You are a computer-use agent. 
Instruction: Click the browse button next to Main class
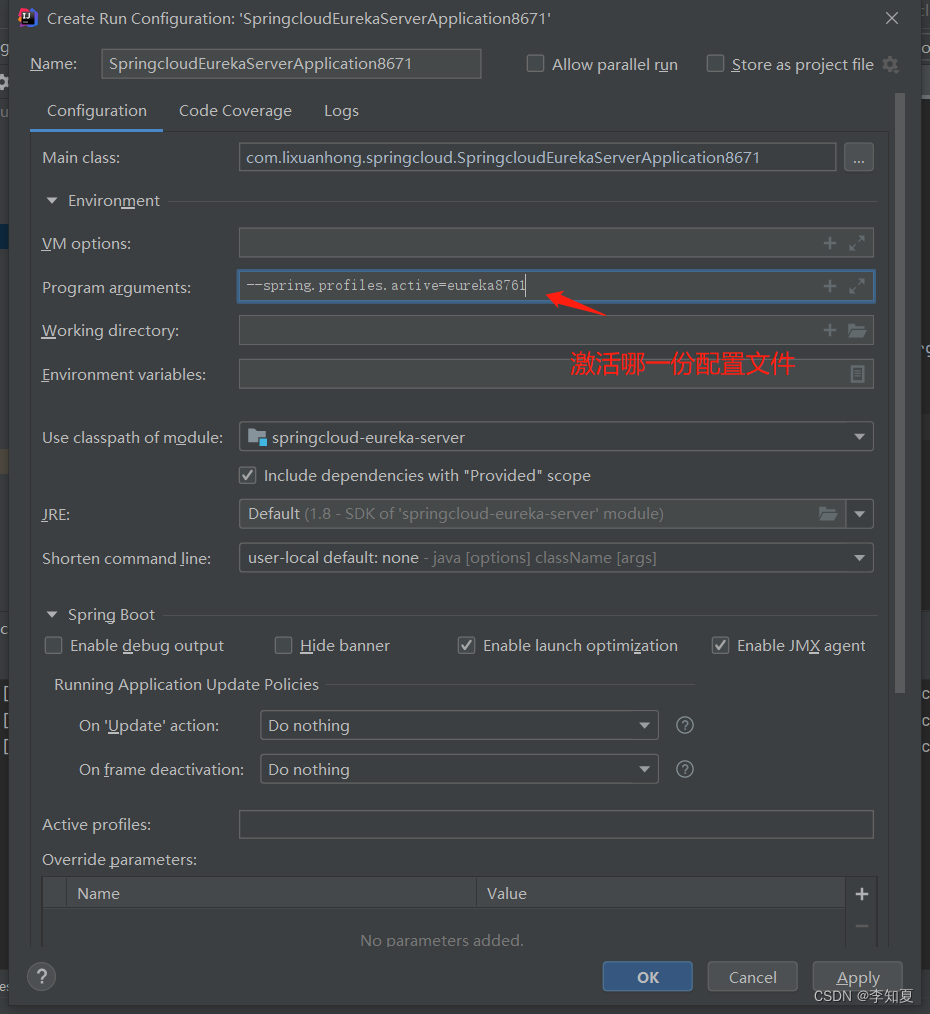[x=858, y=157]
